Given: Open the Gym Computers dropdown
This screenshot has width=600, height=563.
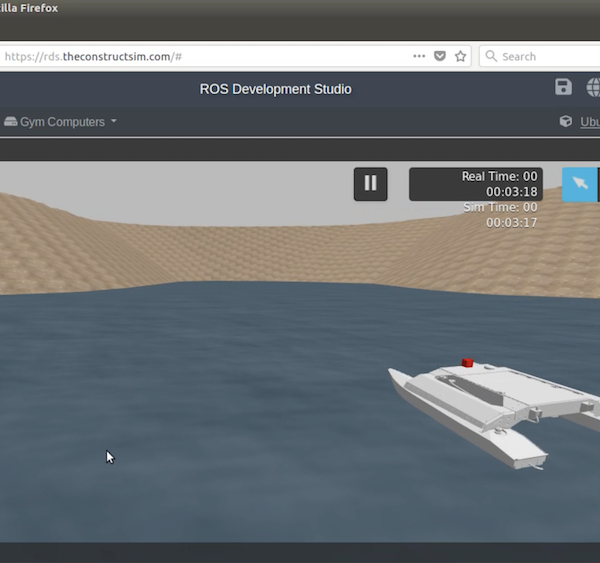Looking at the screenshot, I should pos(60,122).
